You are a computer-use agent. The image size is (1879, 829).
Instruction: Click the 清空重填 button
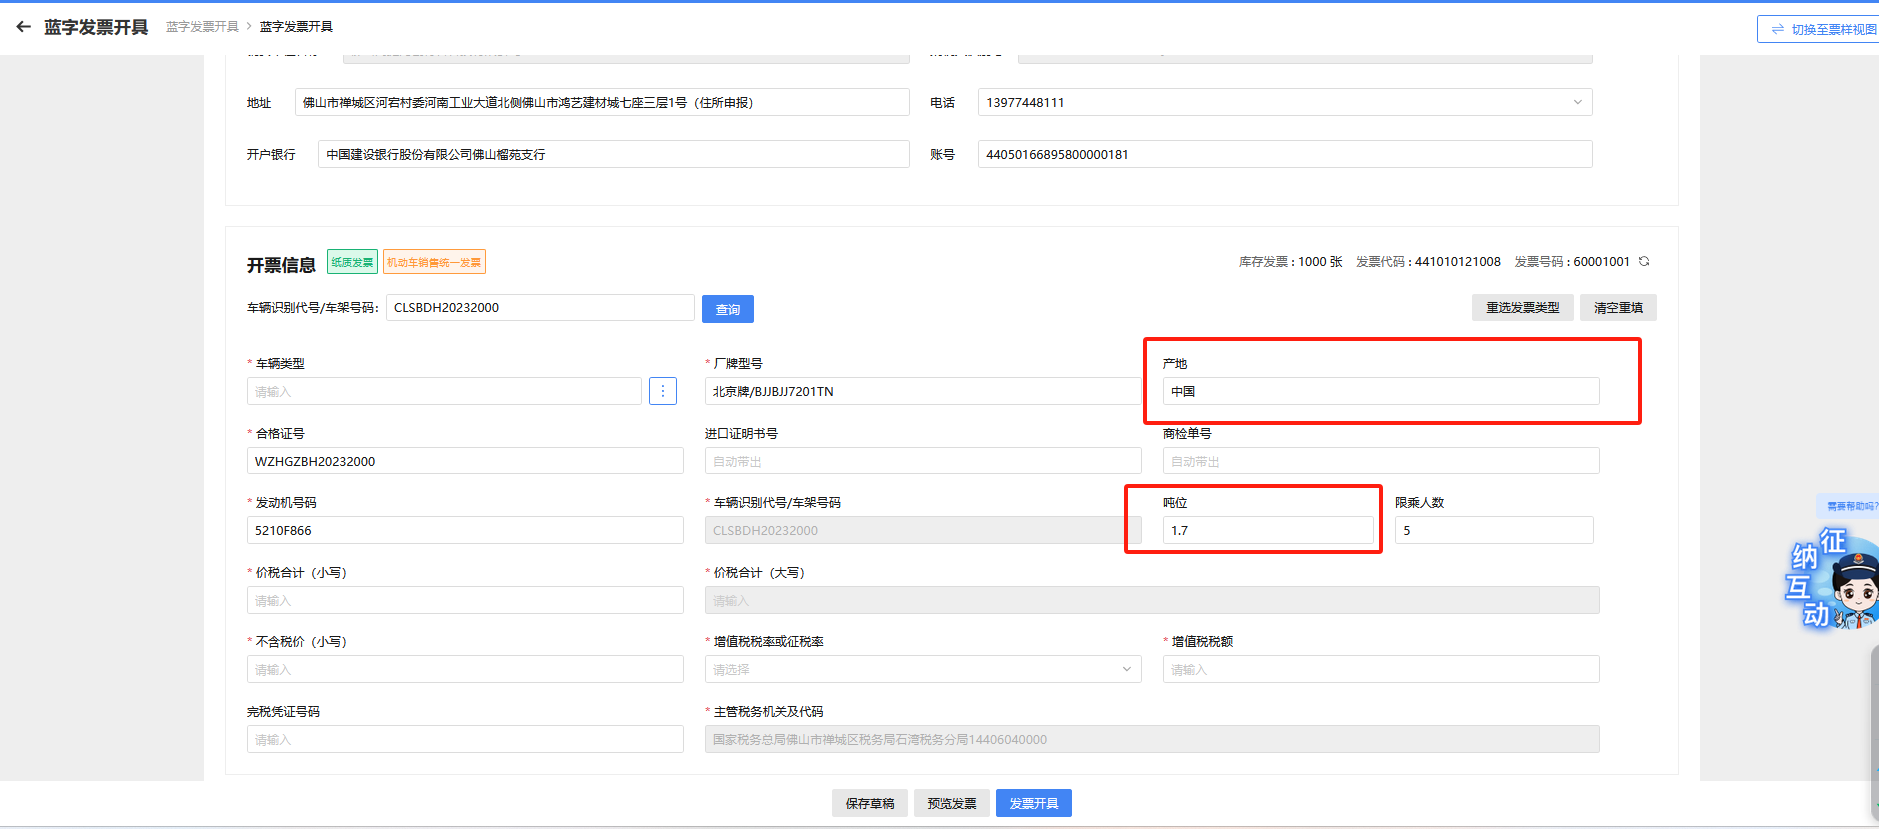[1618, 308]
